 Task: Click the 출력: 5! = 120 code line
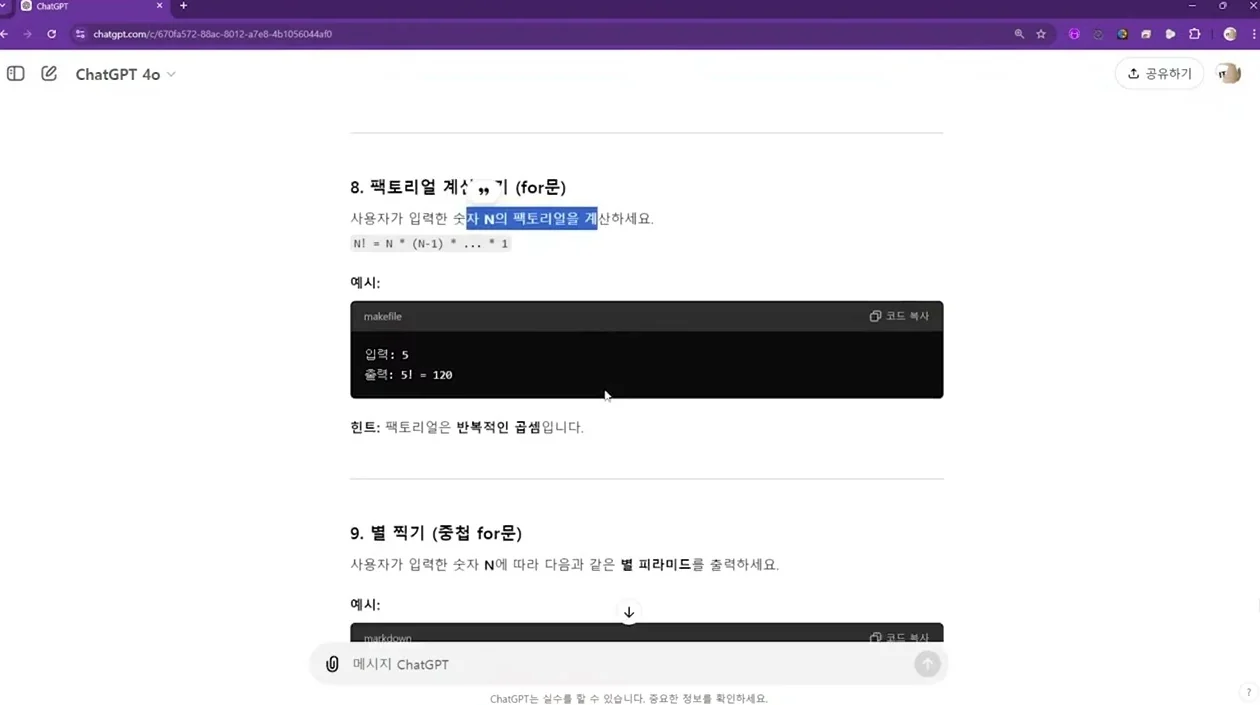(409, 375)
